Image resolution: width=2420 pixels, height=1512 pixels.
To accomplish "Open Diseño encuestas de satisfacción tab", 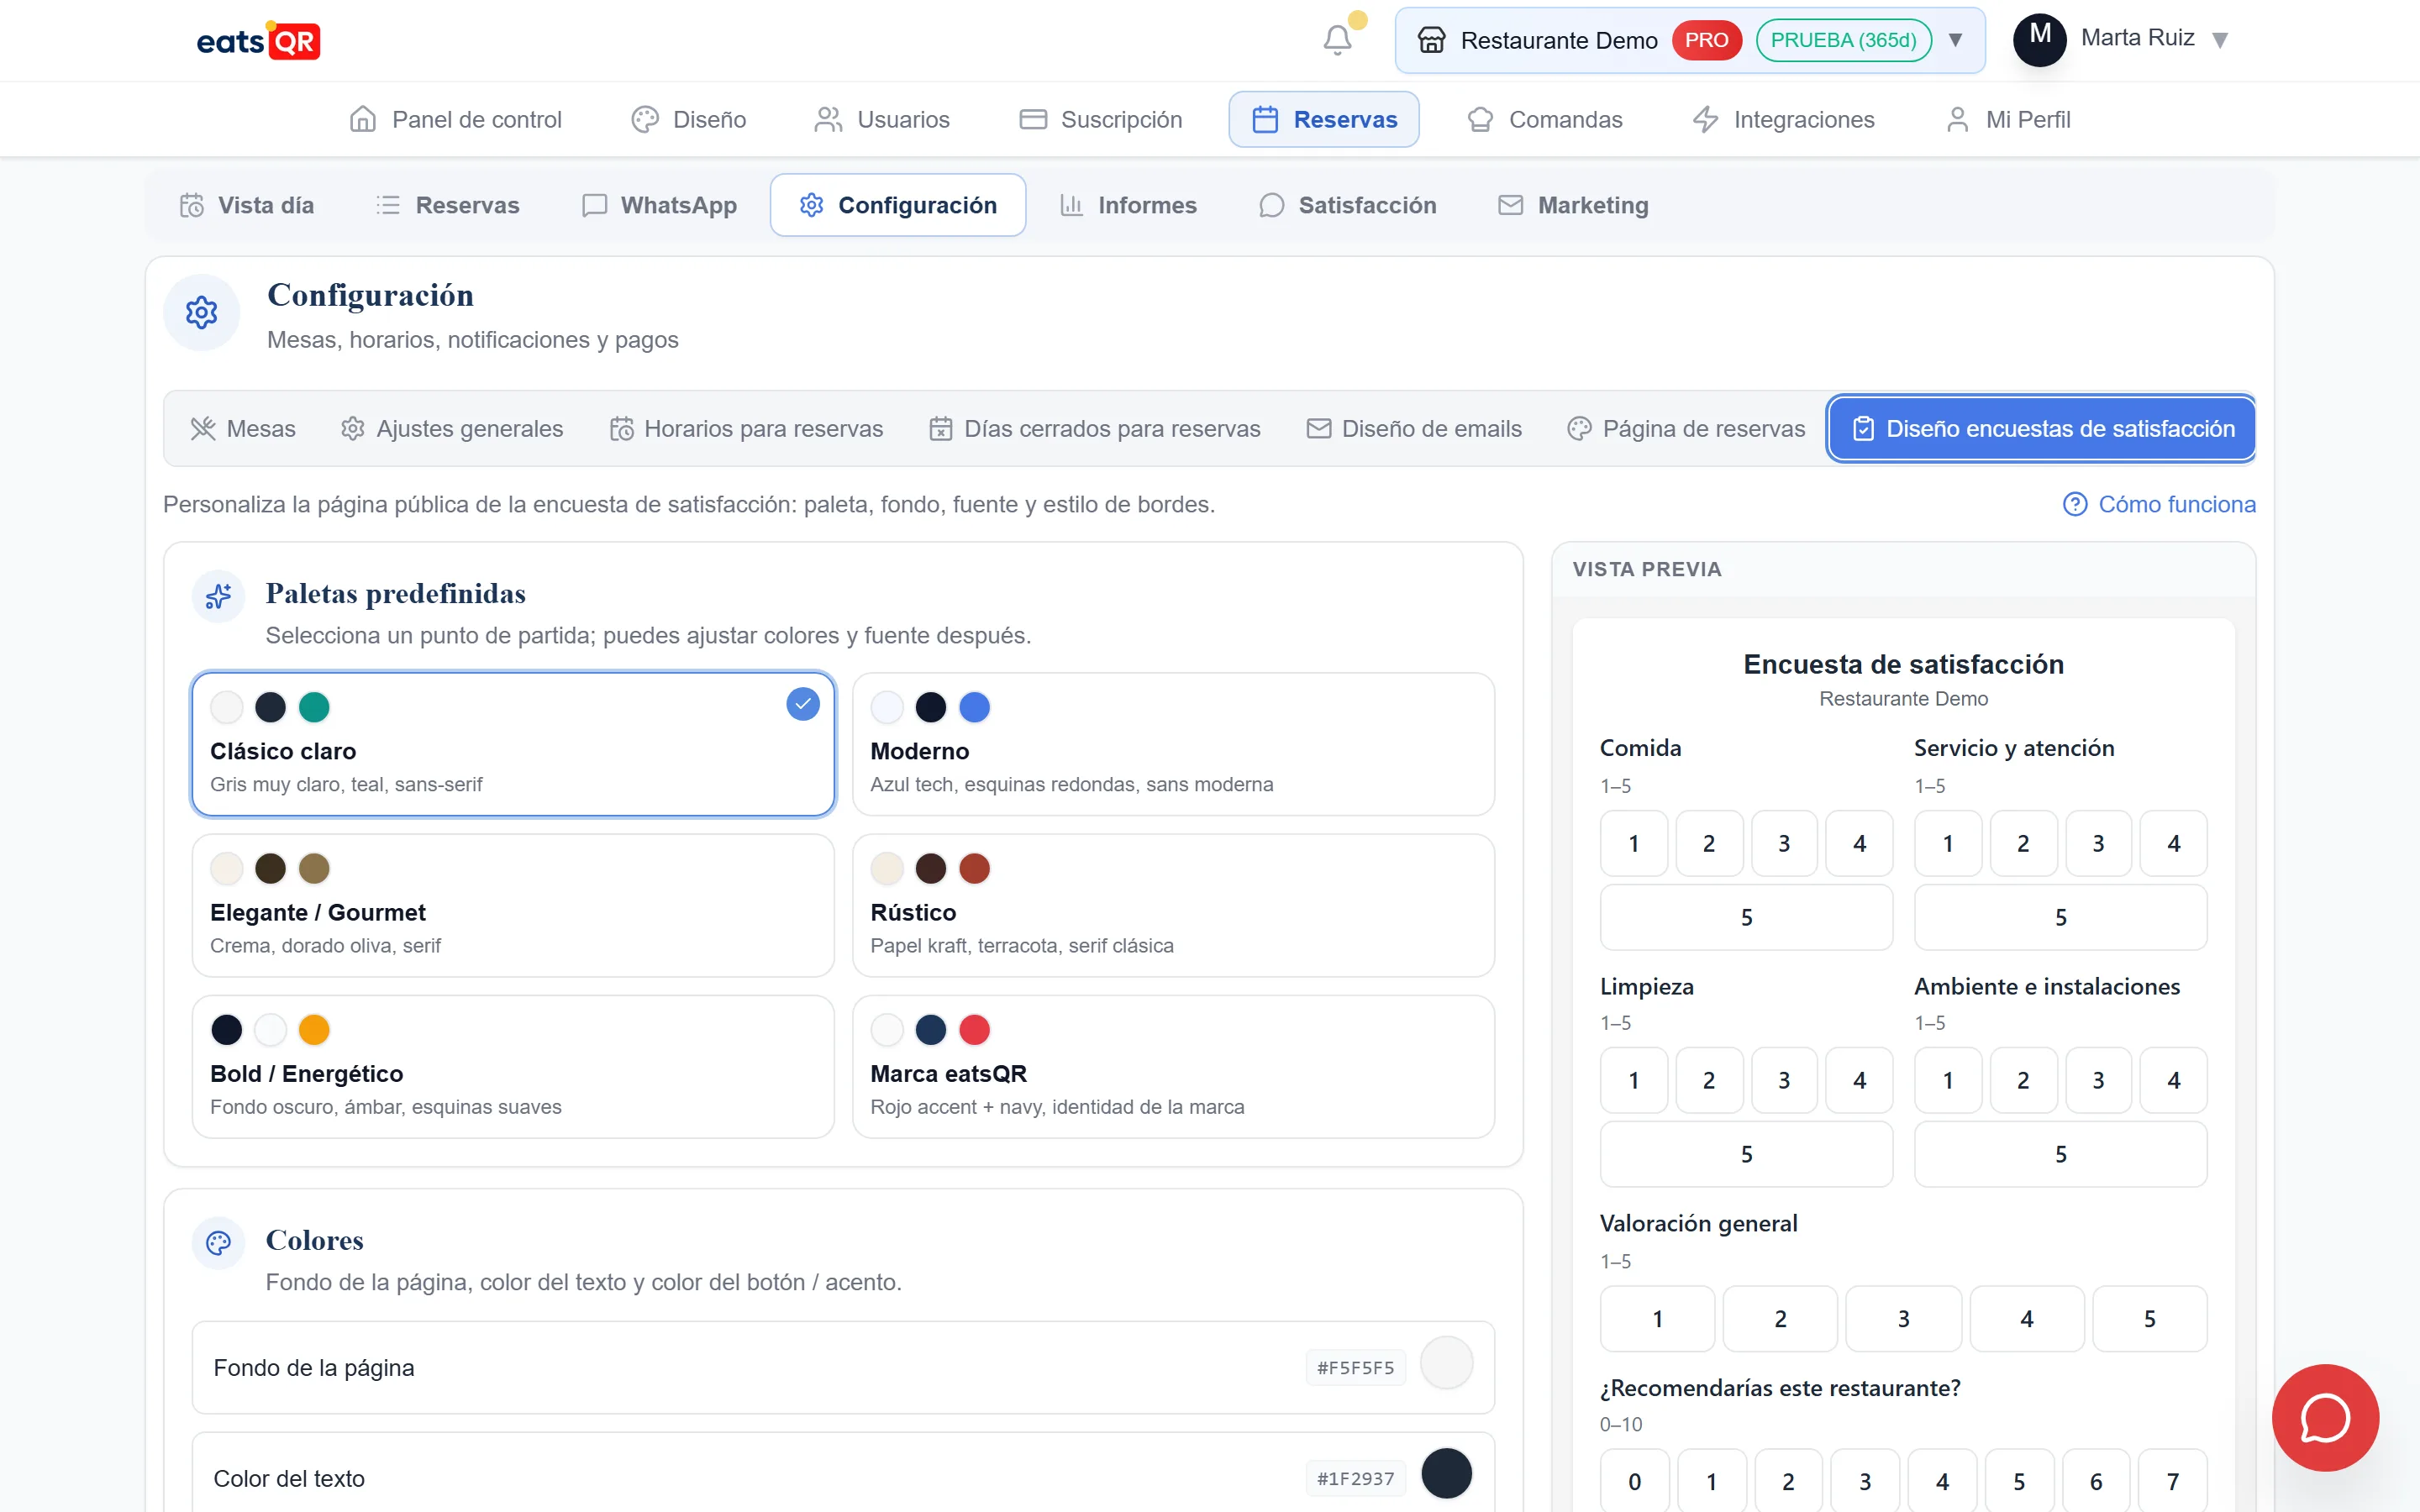I will pyautogui.click(x=2041, y=429).
